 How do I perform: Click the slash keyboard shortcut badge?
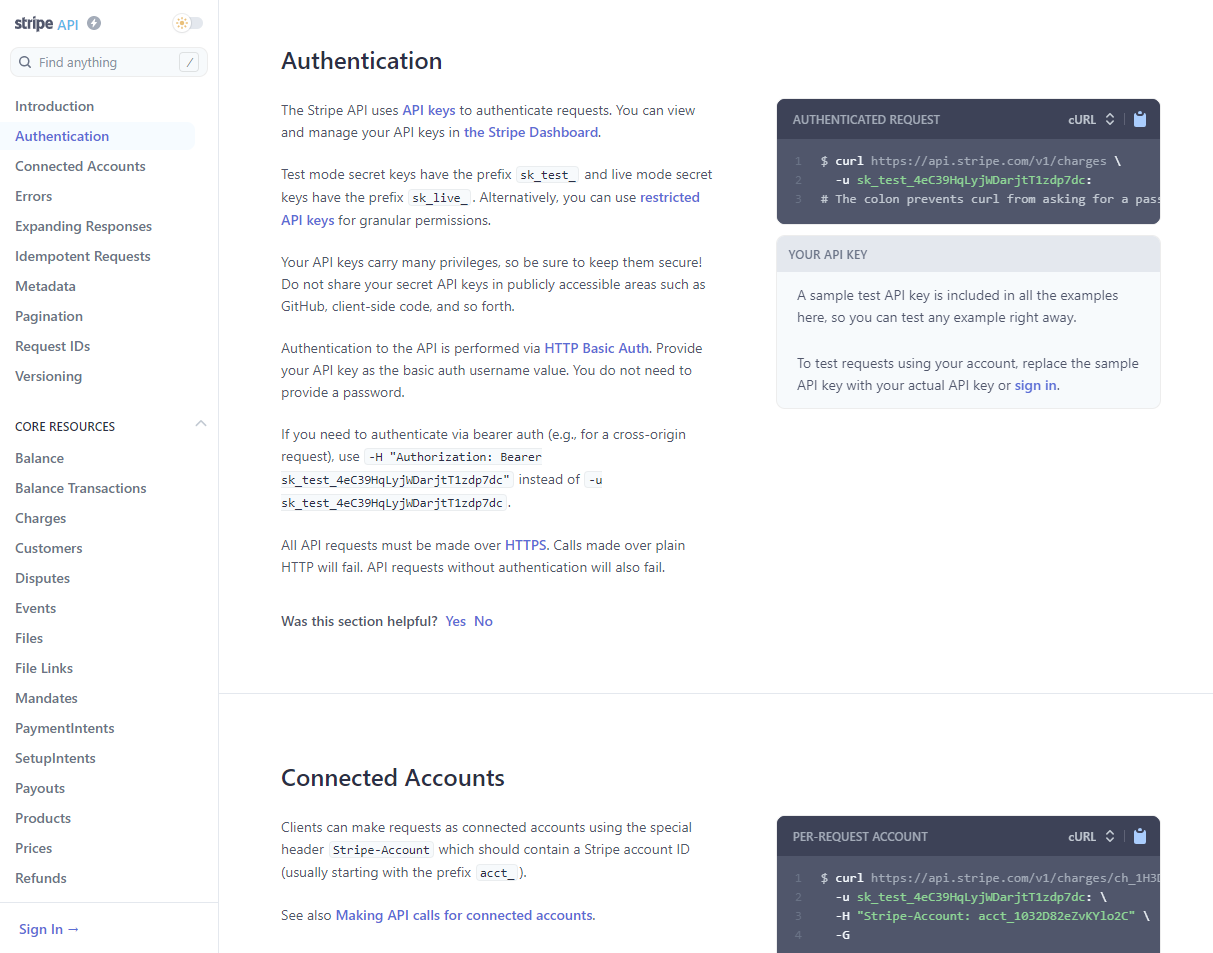[188, 62]
